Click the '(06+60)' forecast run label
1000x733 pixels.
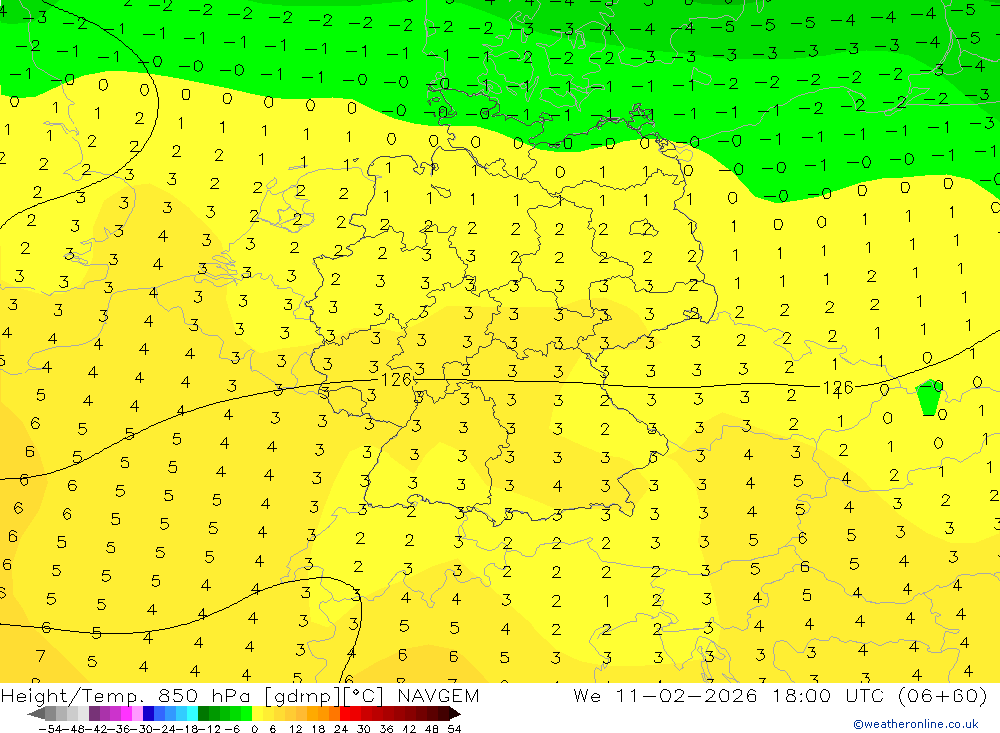click(943, 695)
